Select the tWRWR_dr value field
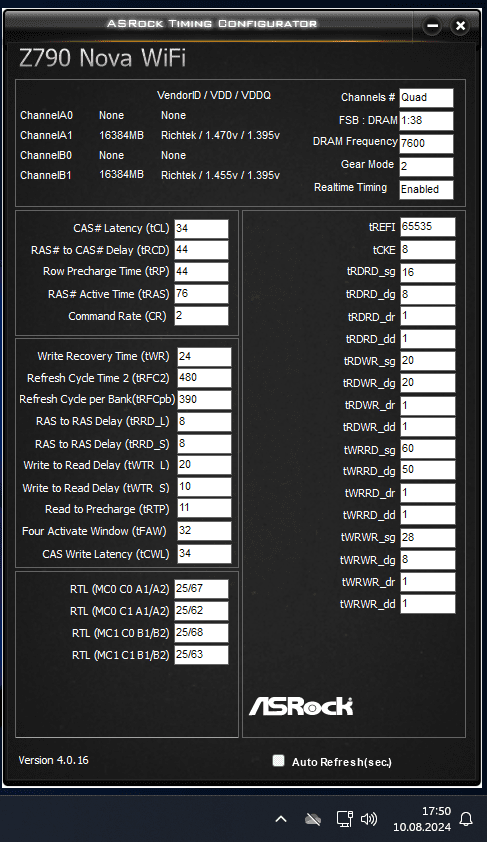Viewport: 487px width, 842px height. point(428,582)
